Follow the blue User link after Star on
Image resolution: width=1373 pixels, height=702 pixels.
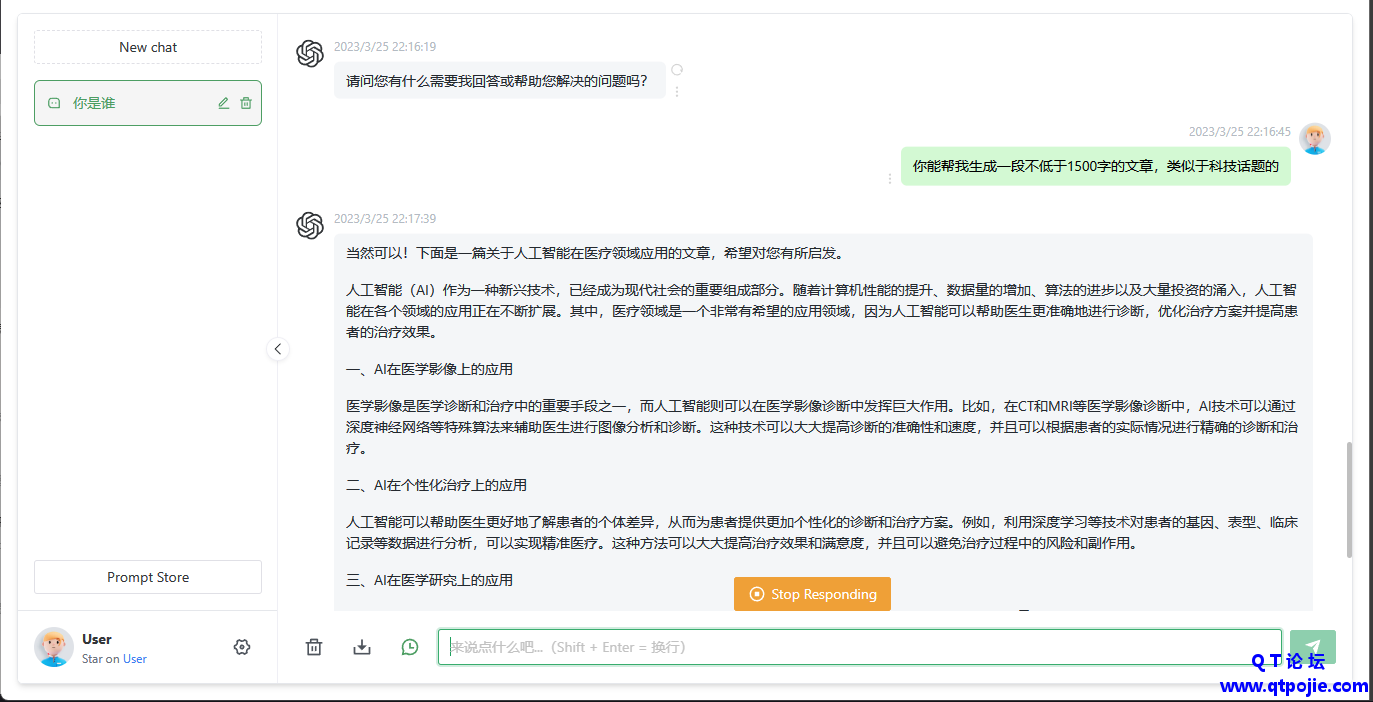coord(135,659)
